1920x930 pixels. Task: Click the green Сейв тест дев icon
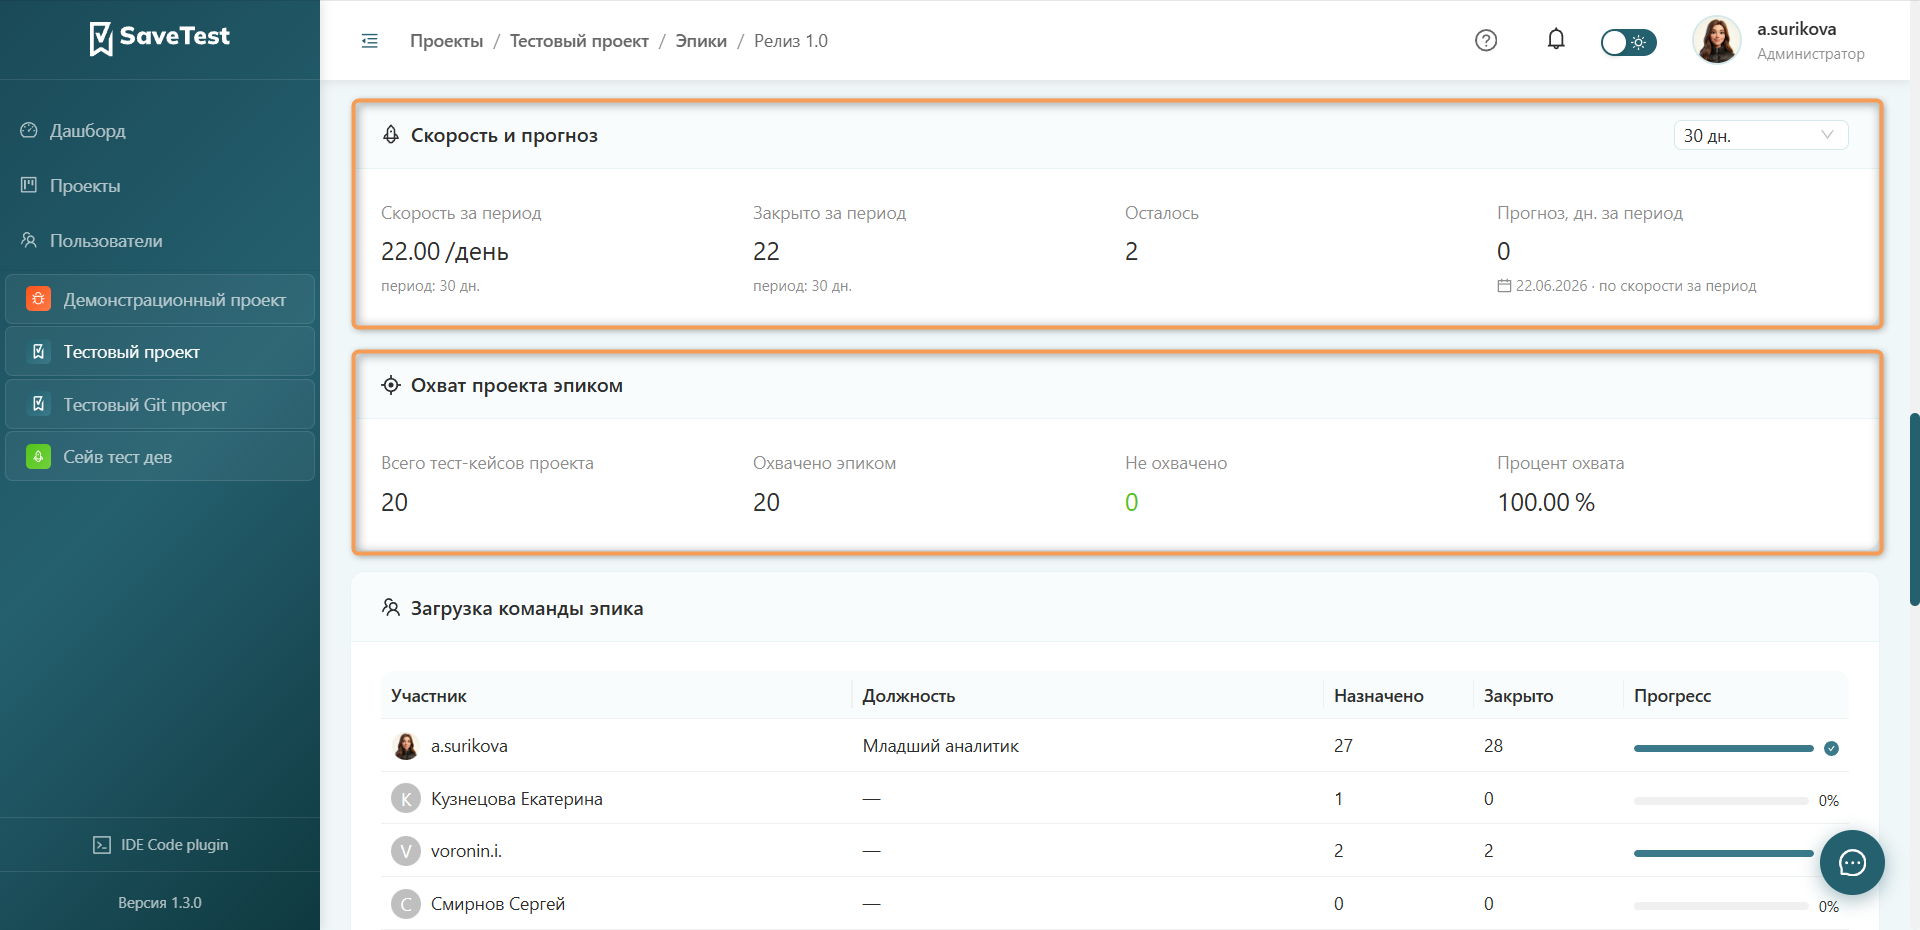click(x=38, y=457)
